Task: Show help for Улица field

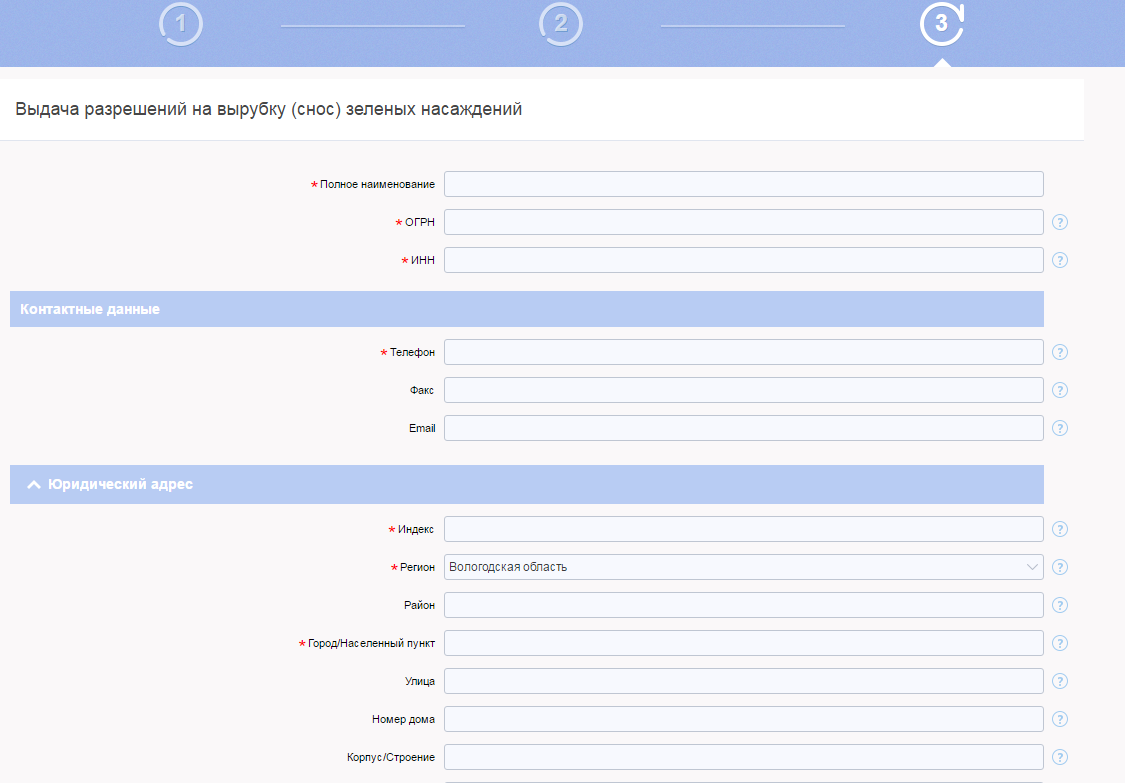Action: 1060,681
